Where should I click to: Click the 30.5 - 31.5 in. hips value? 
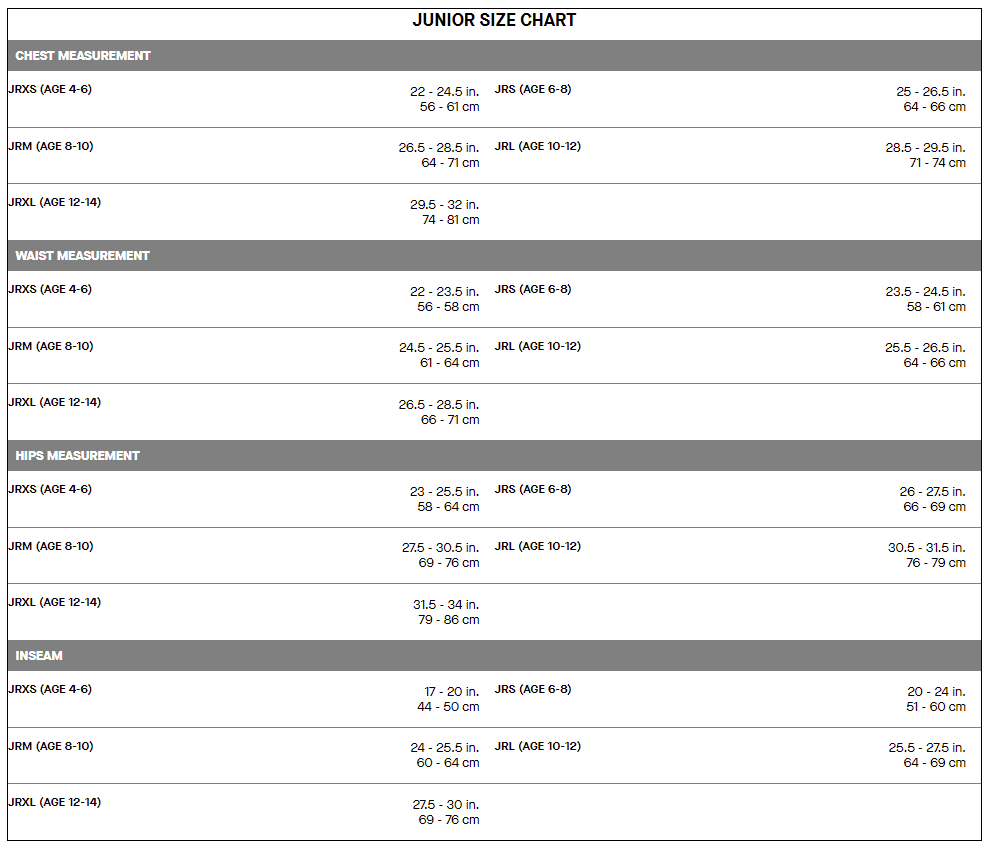[x=926, y=548]
